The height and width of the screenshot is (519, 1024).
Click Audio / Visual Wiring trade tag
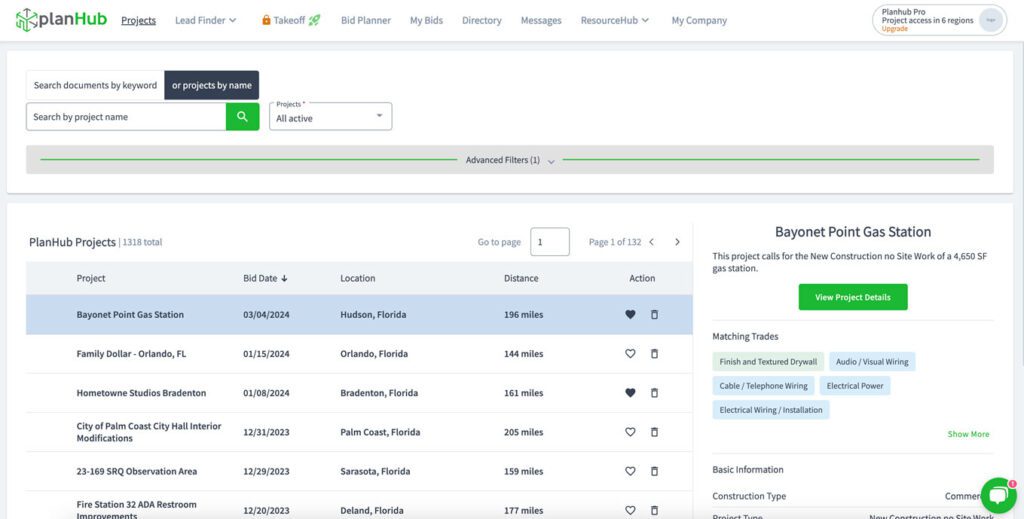click(x=872, y=362)
